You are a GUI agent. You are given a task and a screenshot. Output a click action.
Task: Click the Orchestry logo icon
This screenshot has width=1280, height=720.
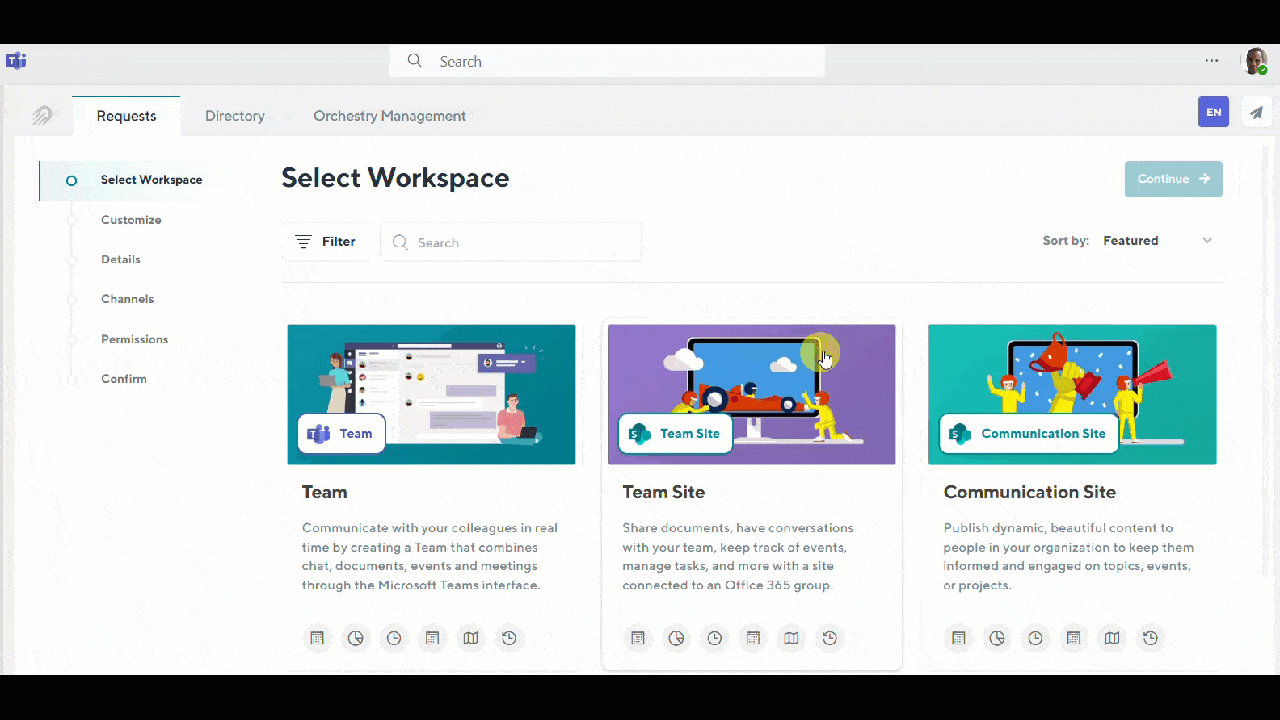click(x=42, y=116)
